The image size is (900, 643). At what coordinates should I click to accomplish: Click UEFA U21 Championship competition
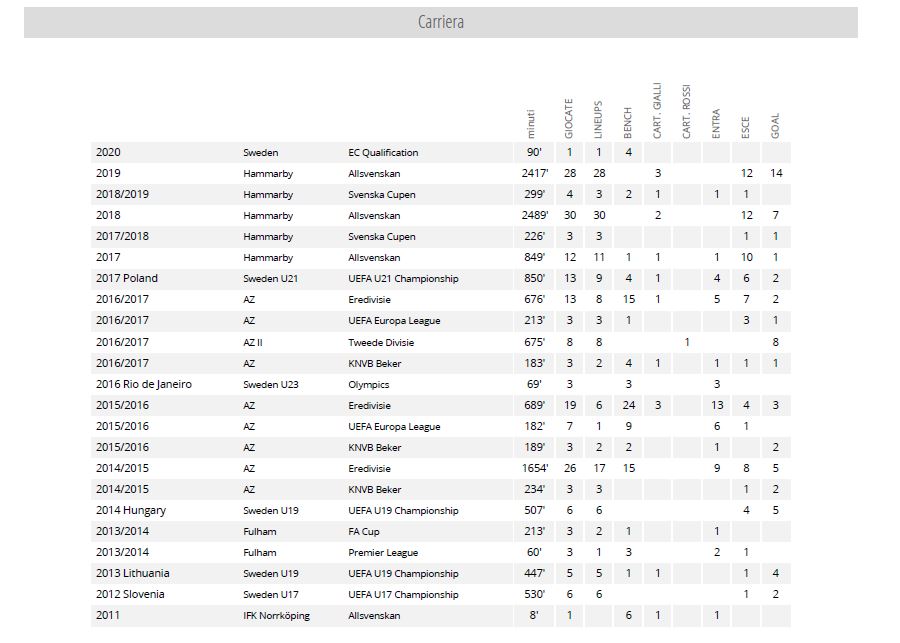[x=403, y=279]
